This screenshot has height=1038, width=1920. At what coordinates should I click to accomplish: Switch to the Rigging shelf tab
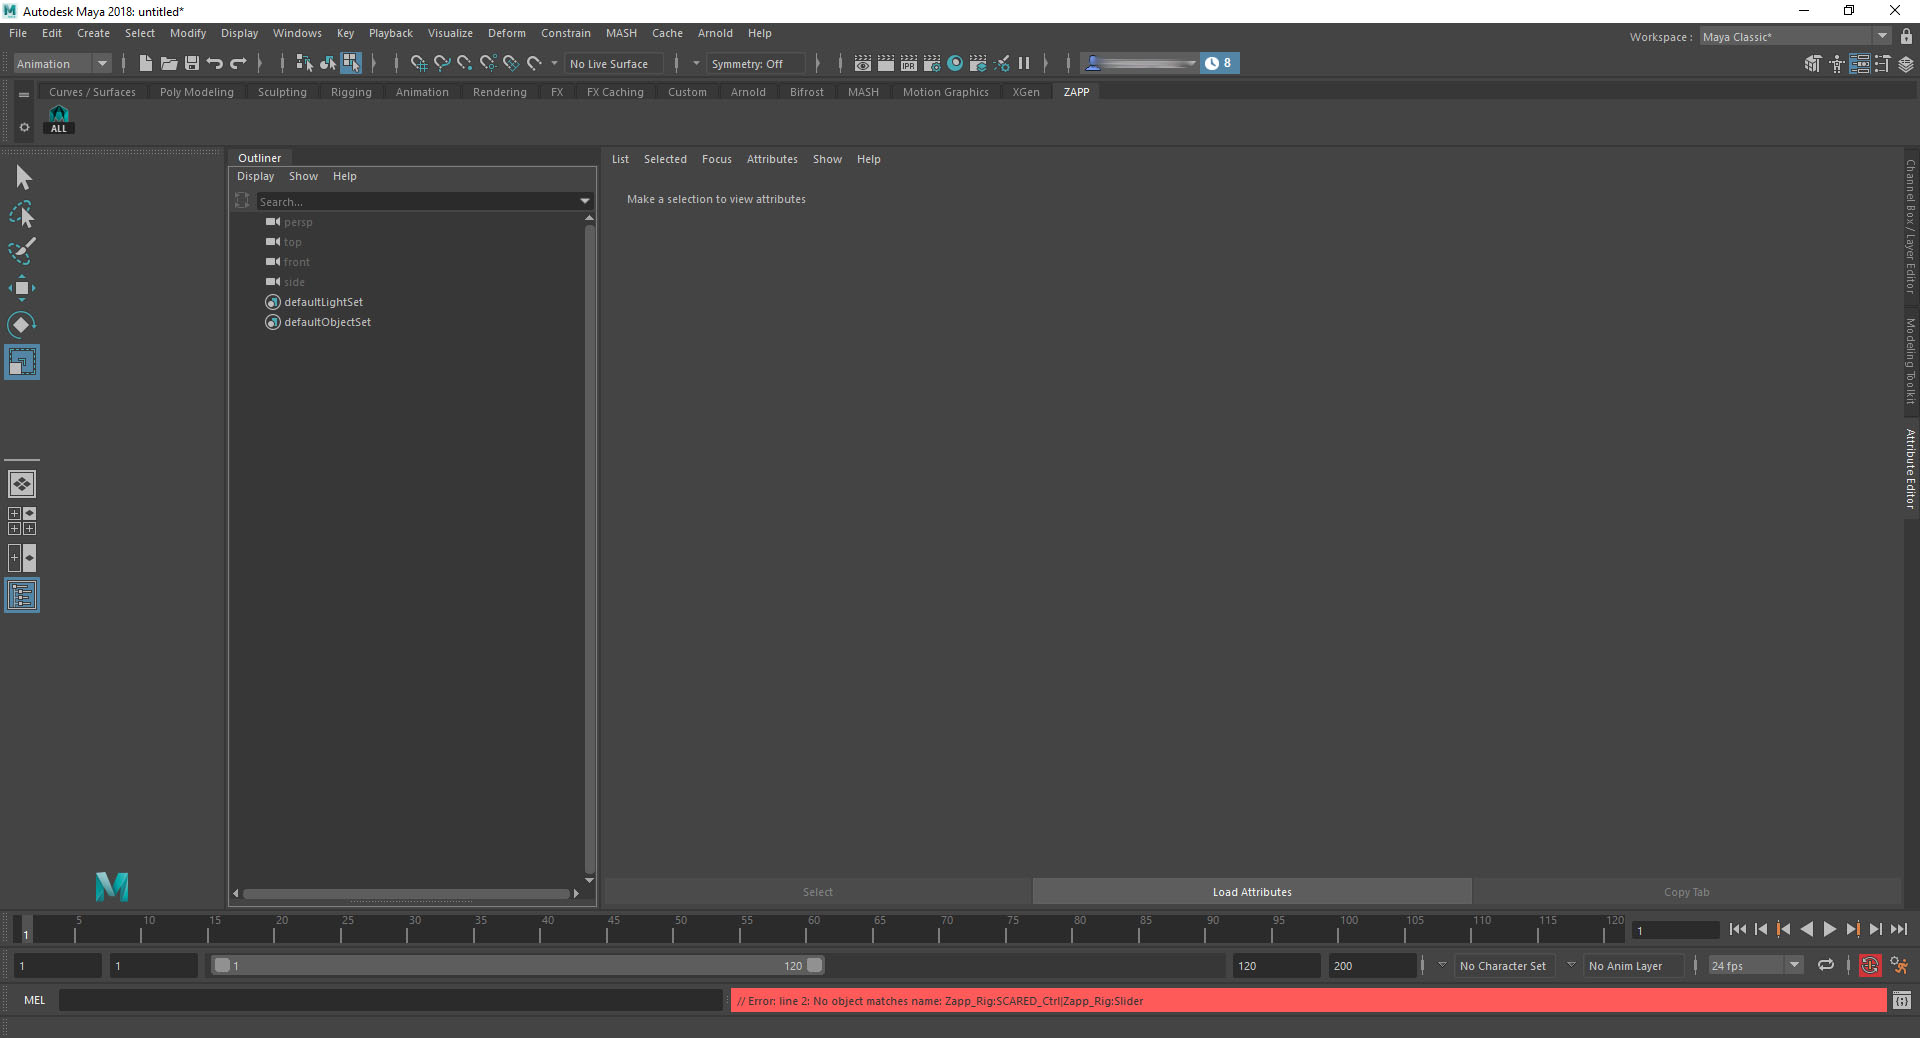[x=351, y=92]
